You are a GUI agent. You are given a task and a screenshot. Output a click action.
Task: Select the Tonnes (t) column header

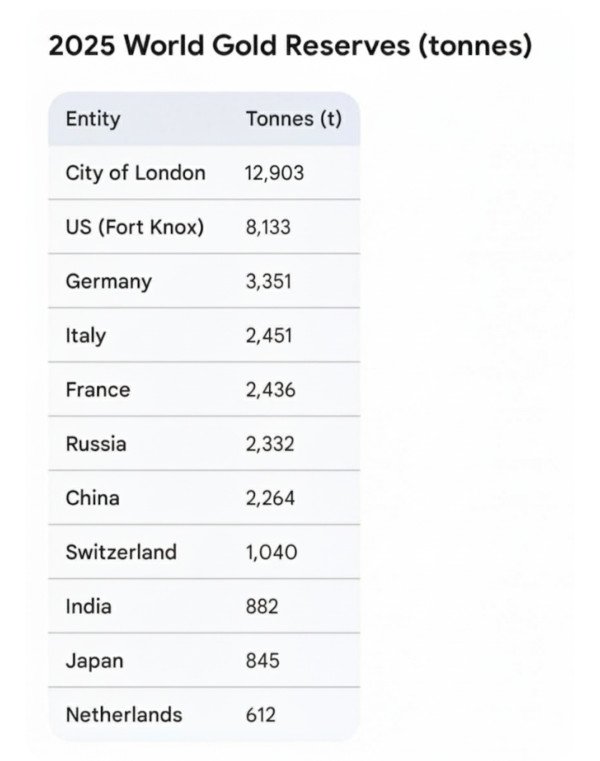coord(294,119)
